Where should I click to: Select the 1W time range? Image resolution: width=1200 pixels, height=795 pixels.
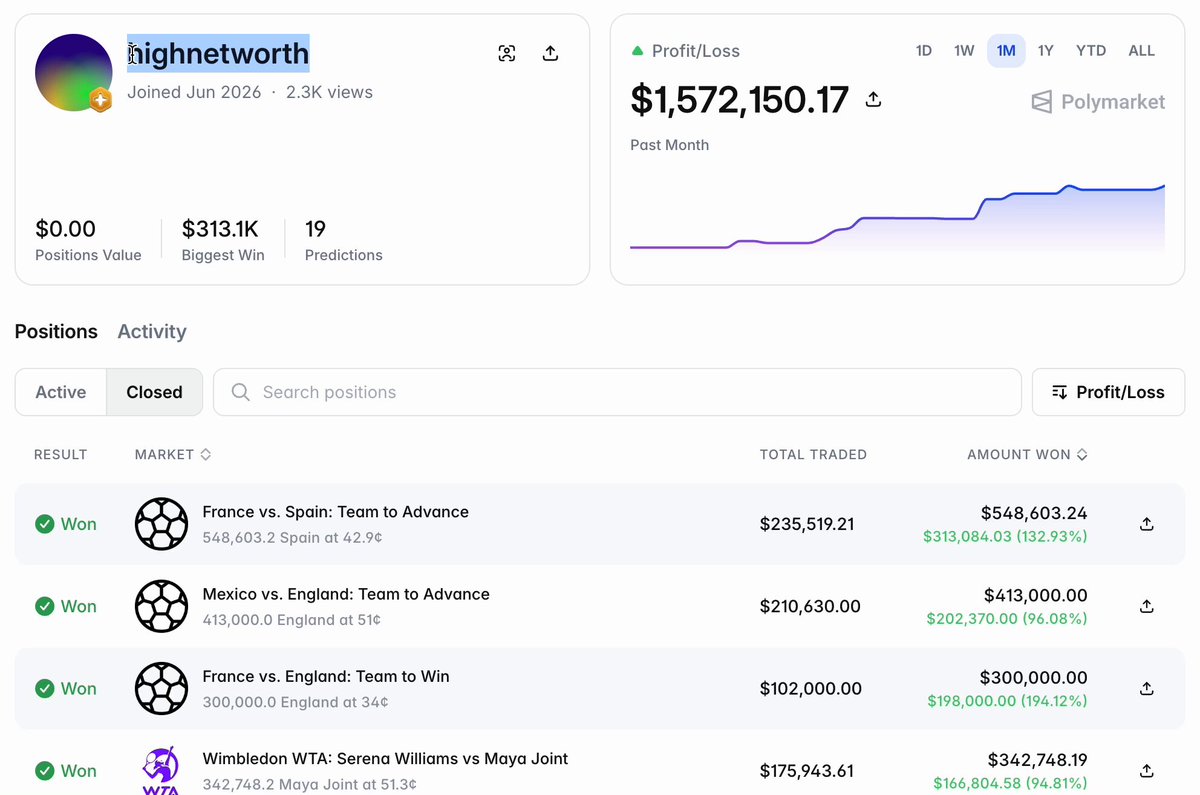pyautogui.click(x=964, y=51)
